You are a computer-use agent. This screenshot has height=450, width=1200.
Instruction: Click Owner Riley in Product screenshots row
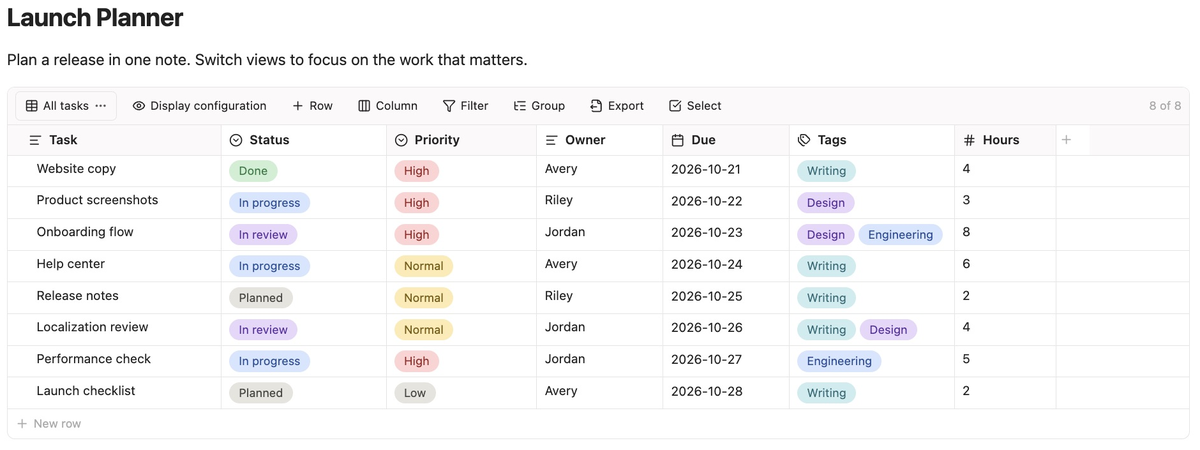coord(559,200)
